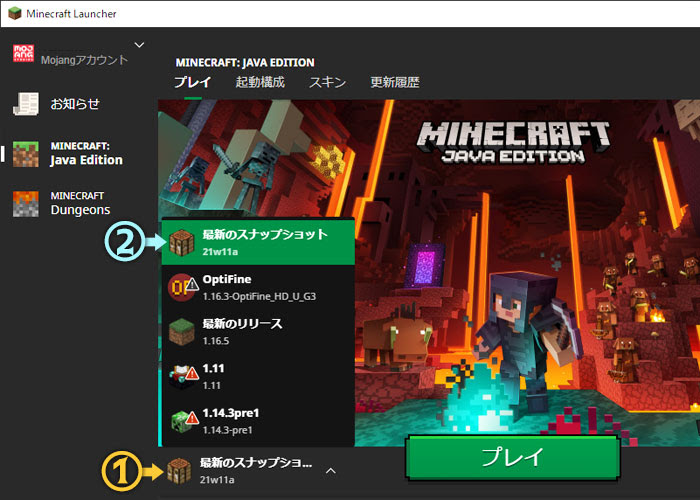The height and width of the screenshot is (500, 700).
Task: Choose 最新のスナップショット 21w11a from the list
Action: pos(258,242)
